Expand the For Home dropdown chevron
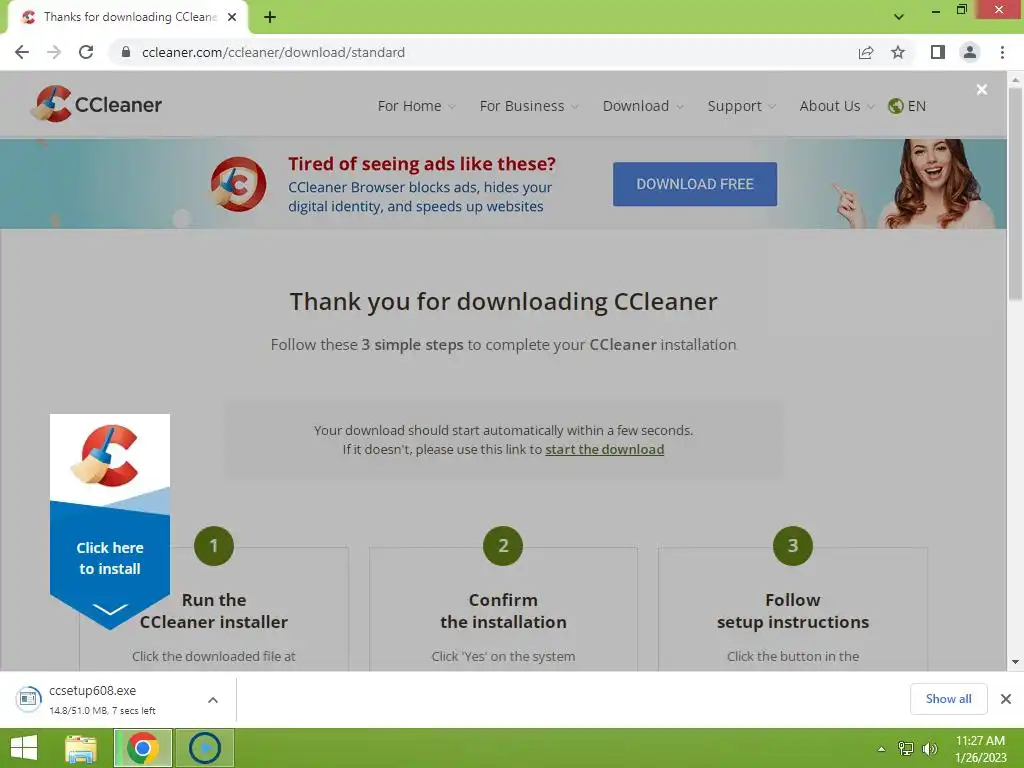The image size is (1024, 768). (x=452, y=107)
